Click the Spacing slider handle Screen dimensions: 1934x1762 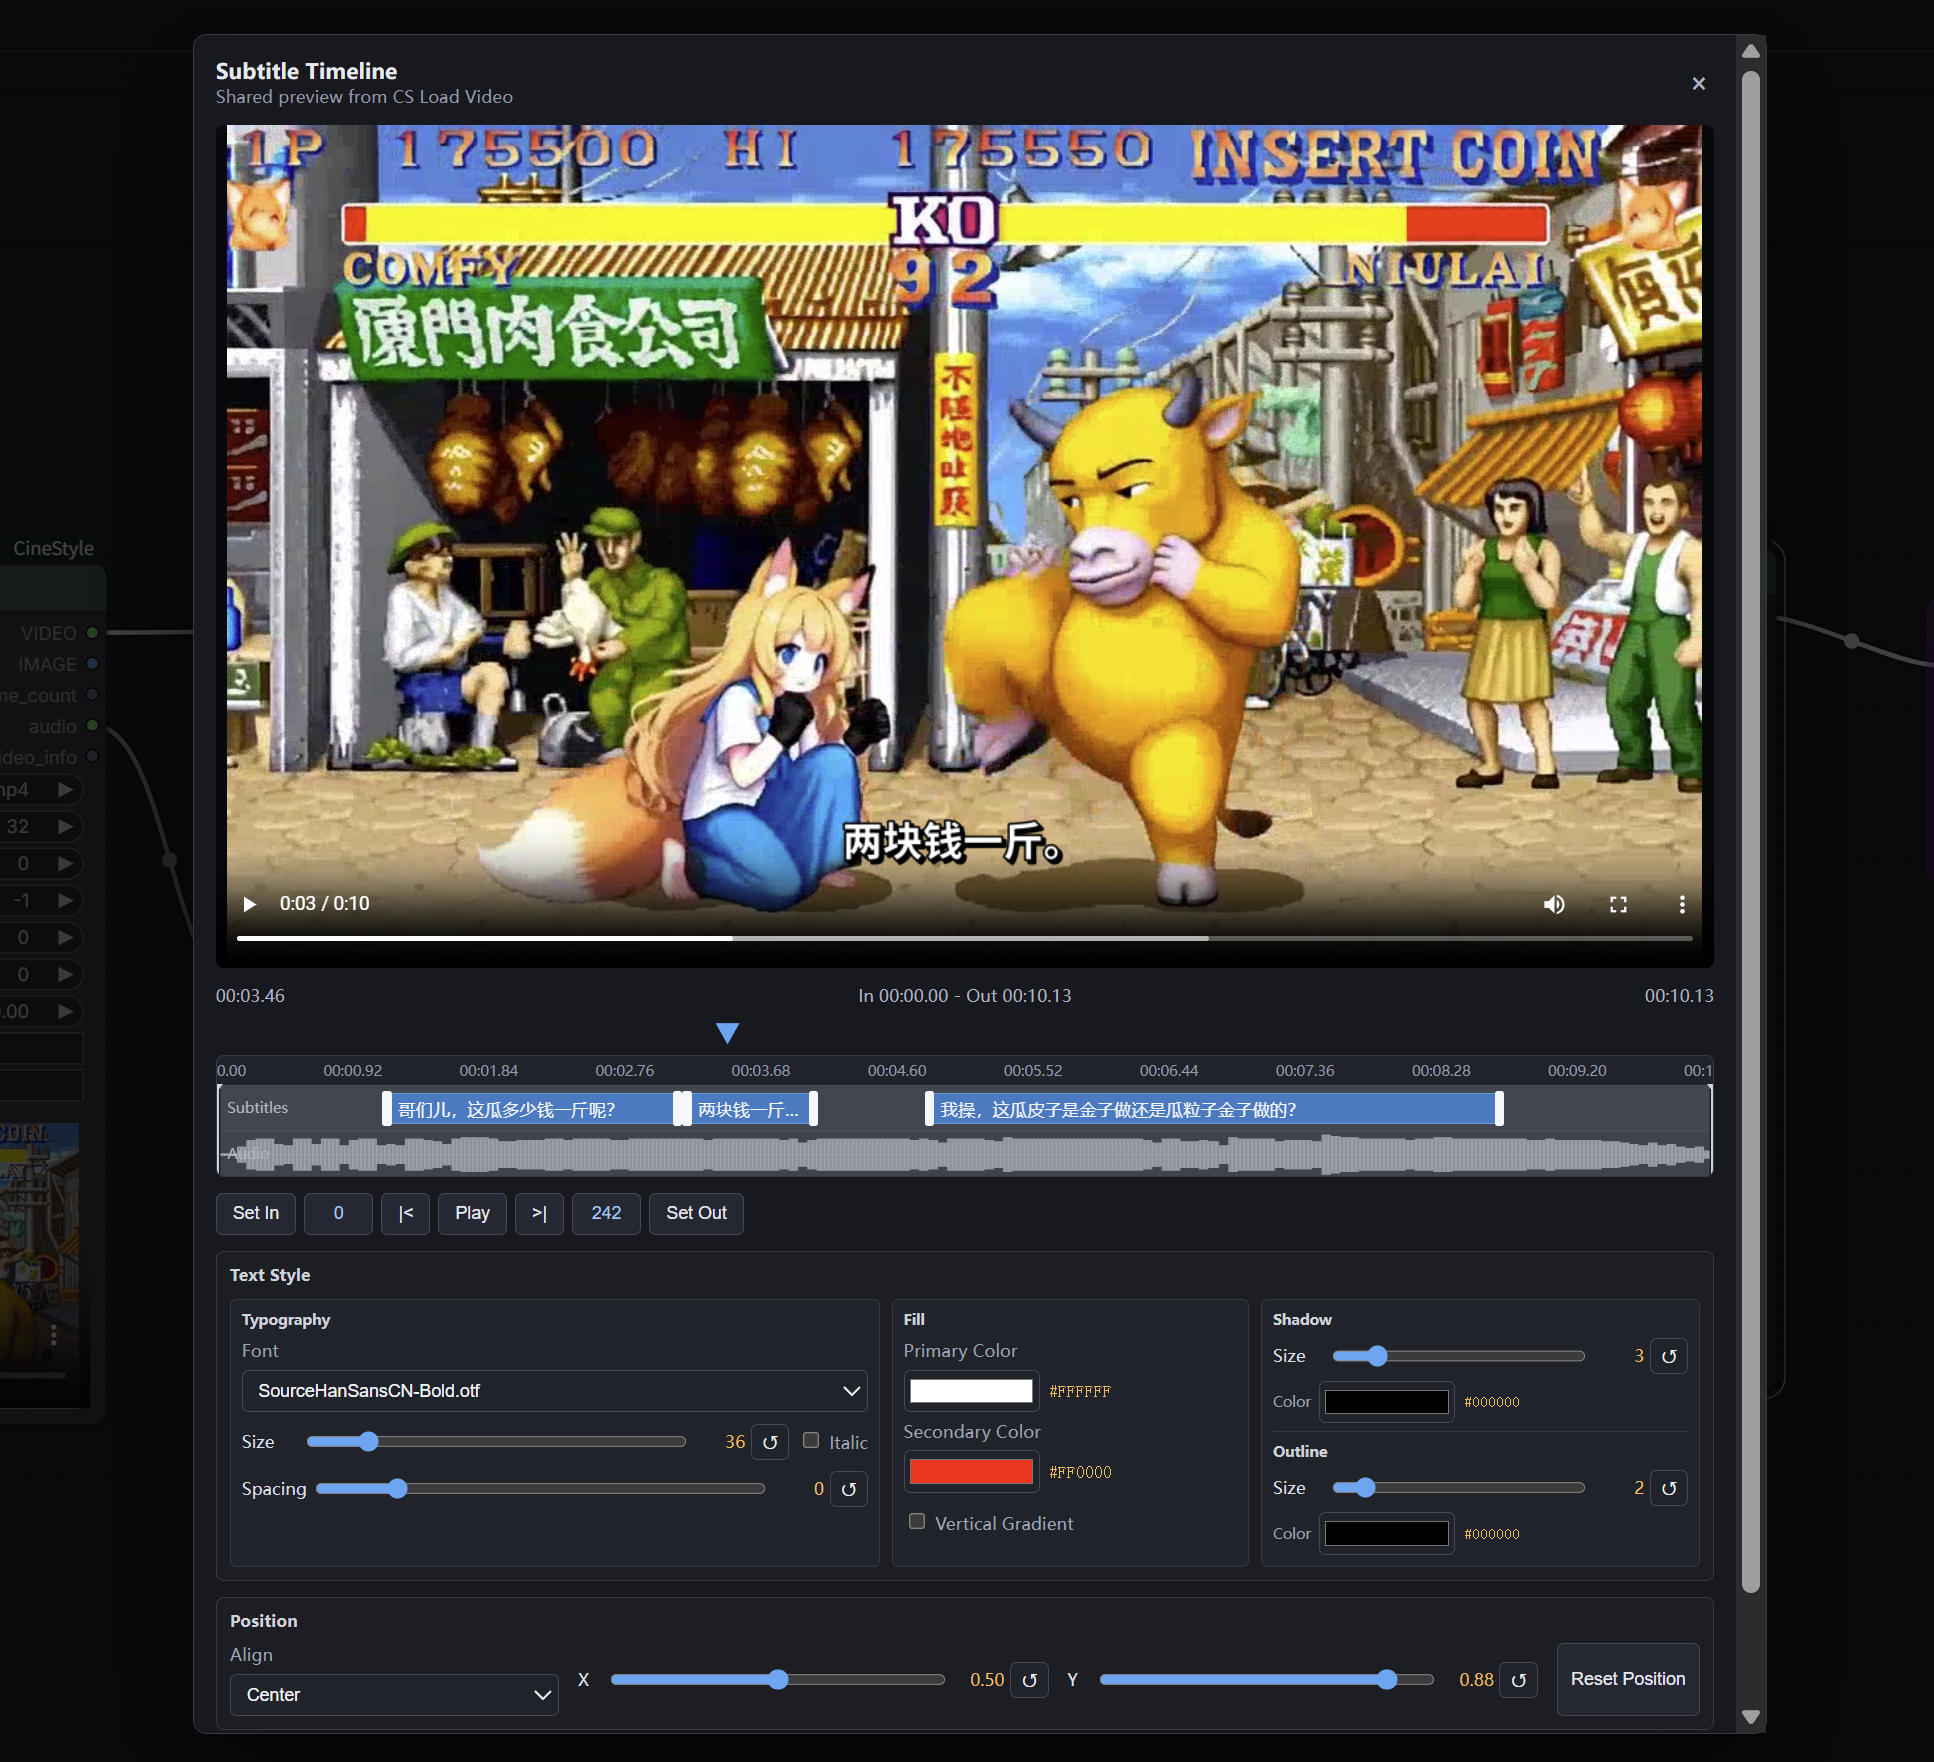(x=397, y=1488)
